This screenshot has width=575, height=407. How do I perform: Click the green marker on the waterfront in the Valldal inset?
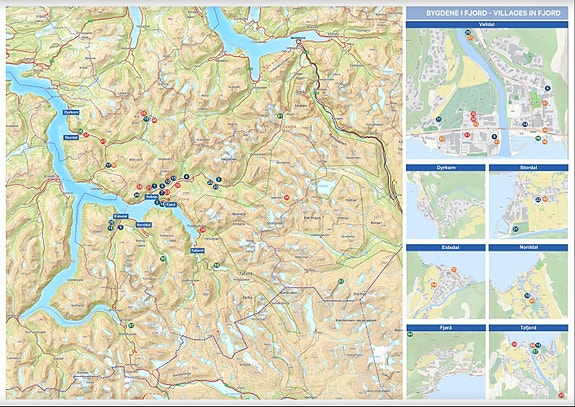coord(538,138)
